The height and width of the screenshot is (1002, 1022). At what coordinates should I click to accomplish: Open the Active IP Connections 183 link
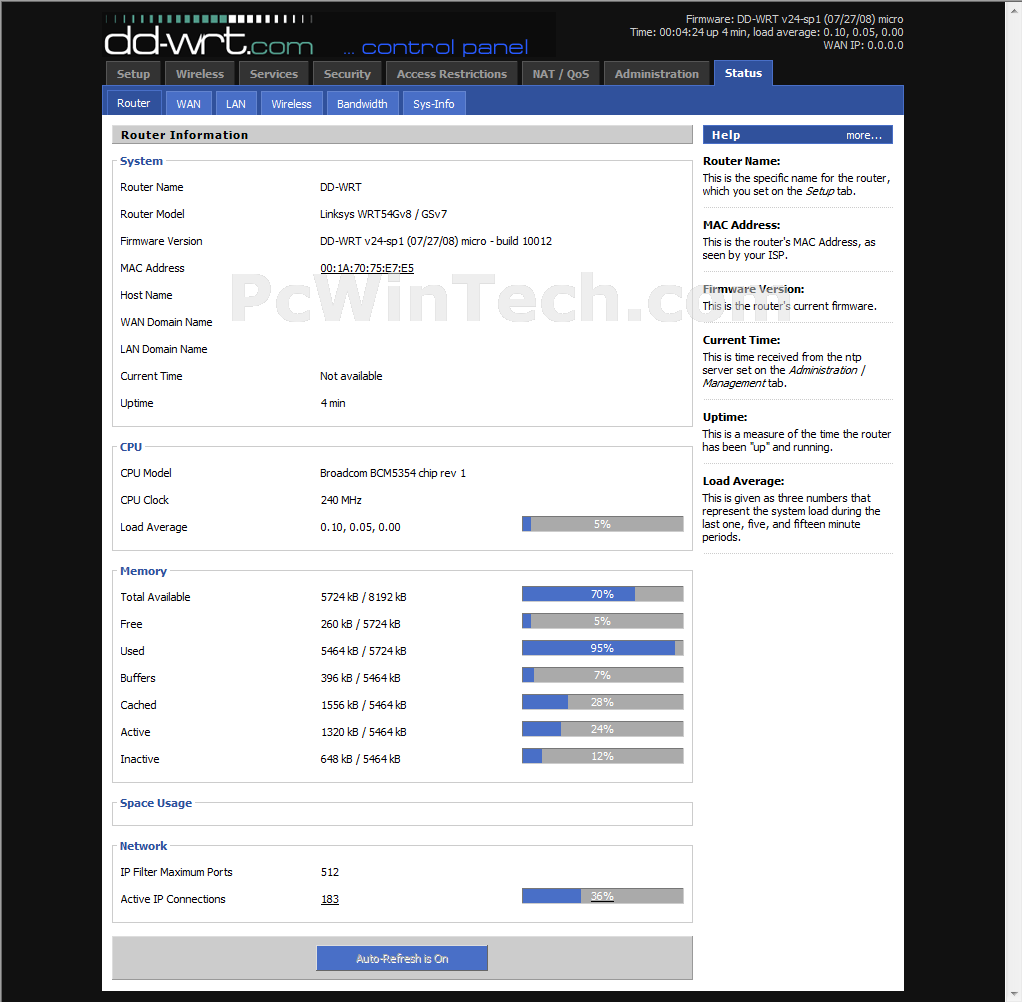point(330,899)
